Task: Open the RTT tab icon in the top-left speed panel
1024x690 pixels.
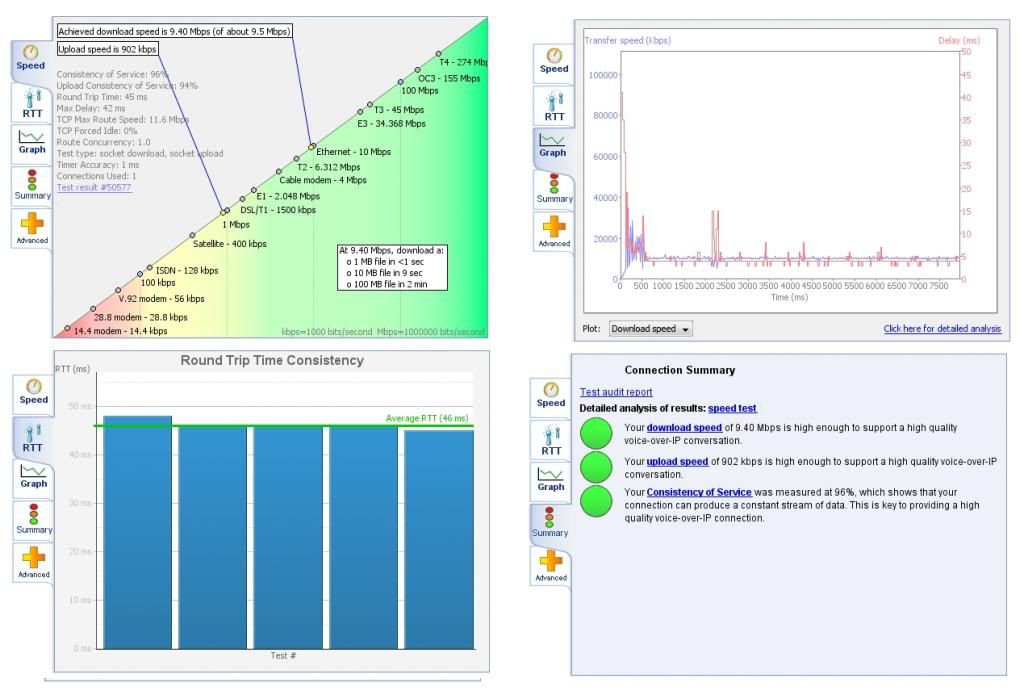Action: pyautogui.click(x=32, y=104)
